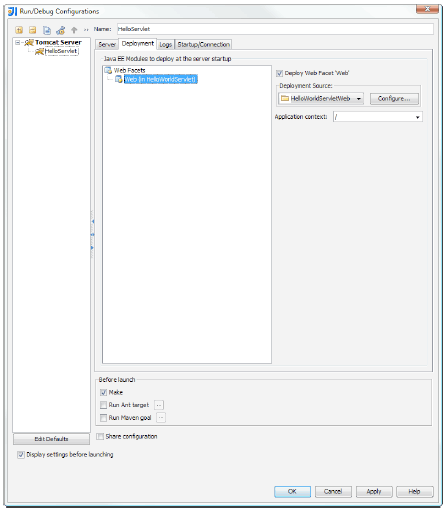This screenshot has width=447, height=512.
Task: Switch to the Server tab
Action: coord(107,45)
